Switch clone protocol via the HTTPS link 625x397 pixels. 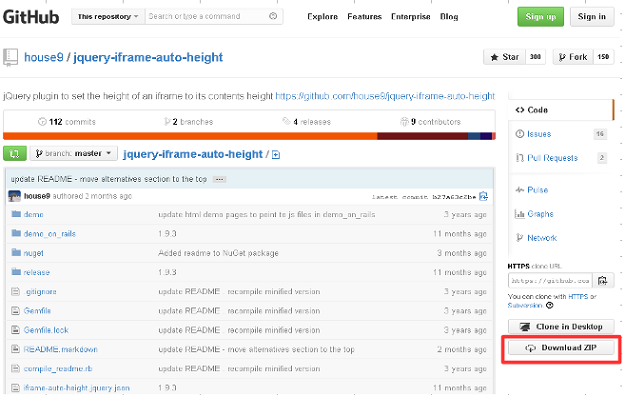click(x=578, y=297)
